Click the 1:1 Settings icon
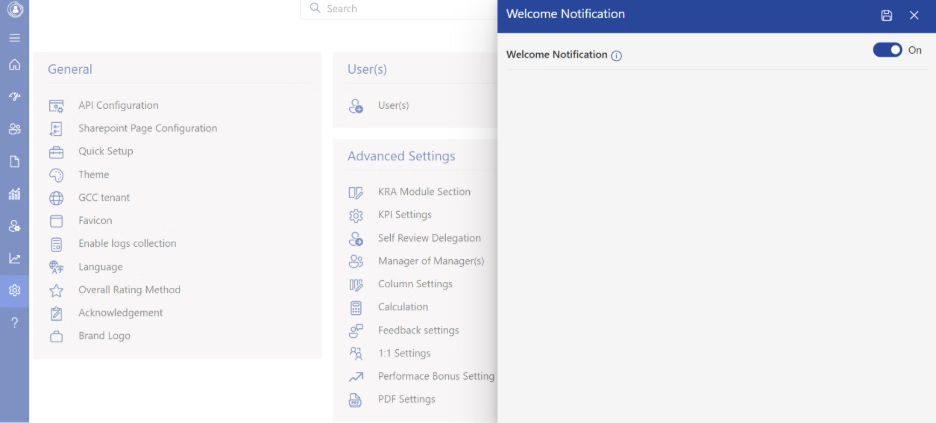The height and width of the screenshot is (423, 936). pos(356,354)
